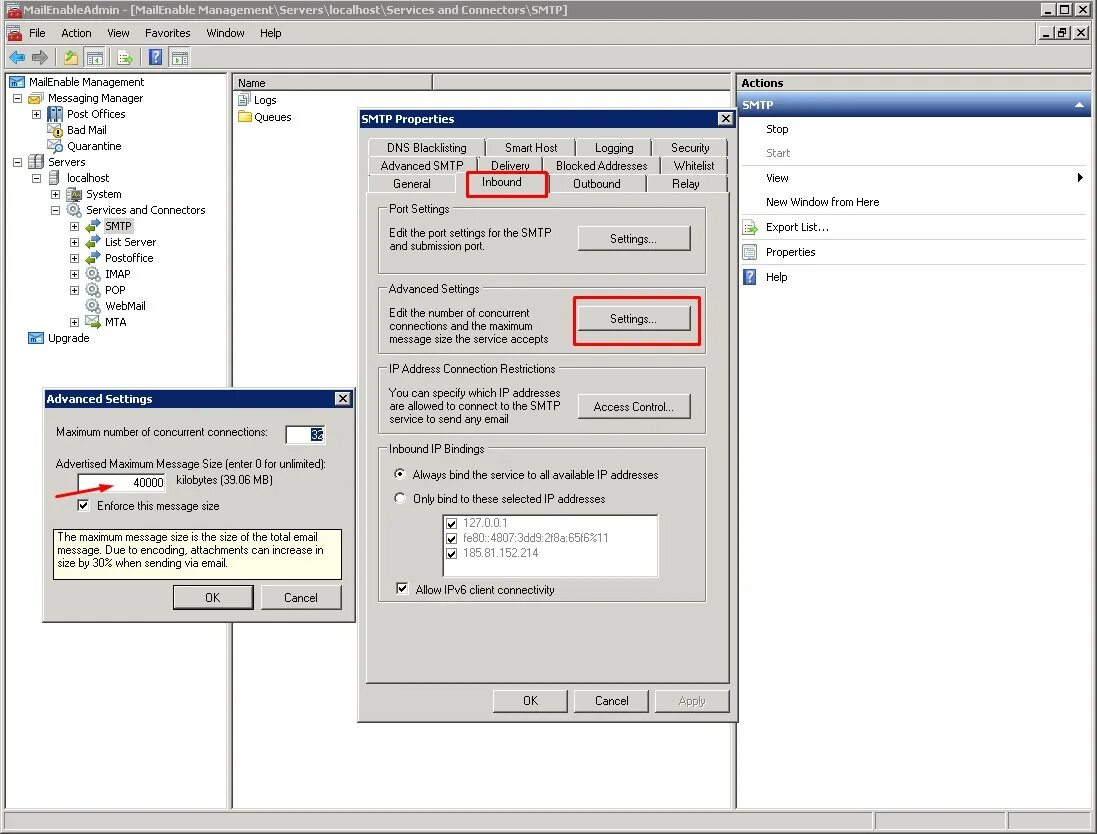Image resolution: width=1097 pixels, height=834 pixels.
Task: Switch to the Security tab
Action: coord(690,148)
